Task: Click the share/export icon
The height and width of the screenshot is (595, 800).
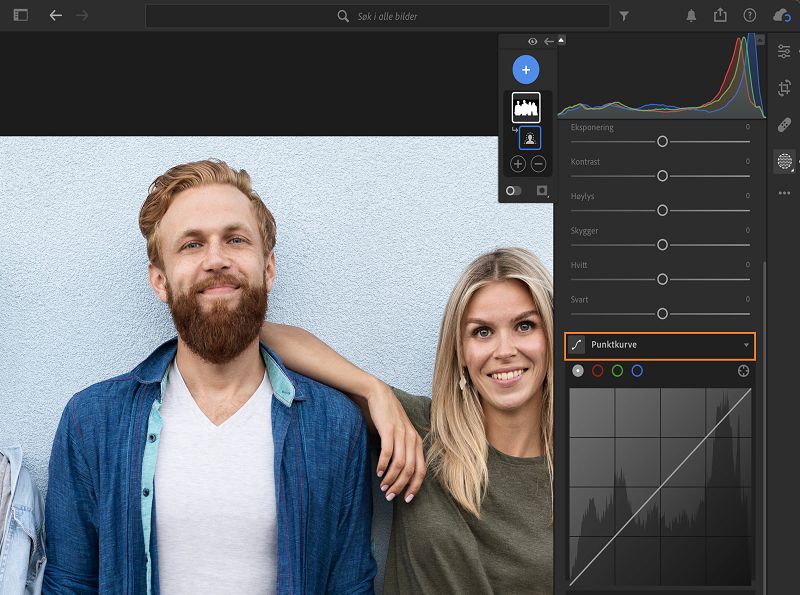Action: click(720, 15)
